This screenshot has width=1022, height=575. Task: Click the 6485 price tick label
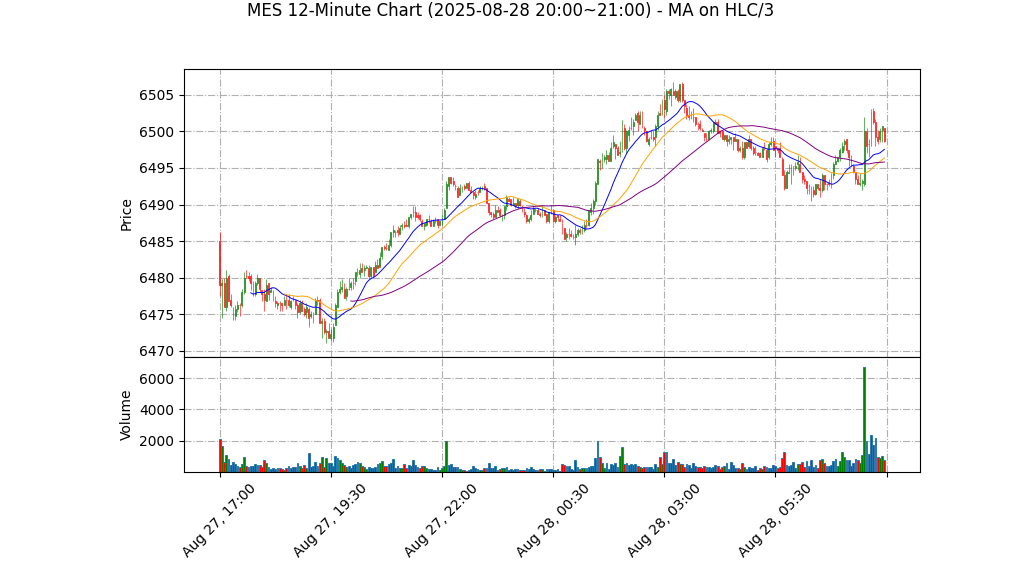click(156, 242)
